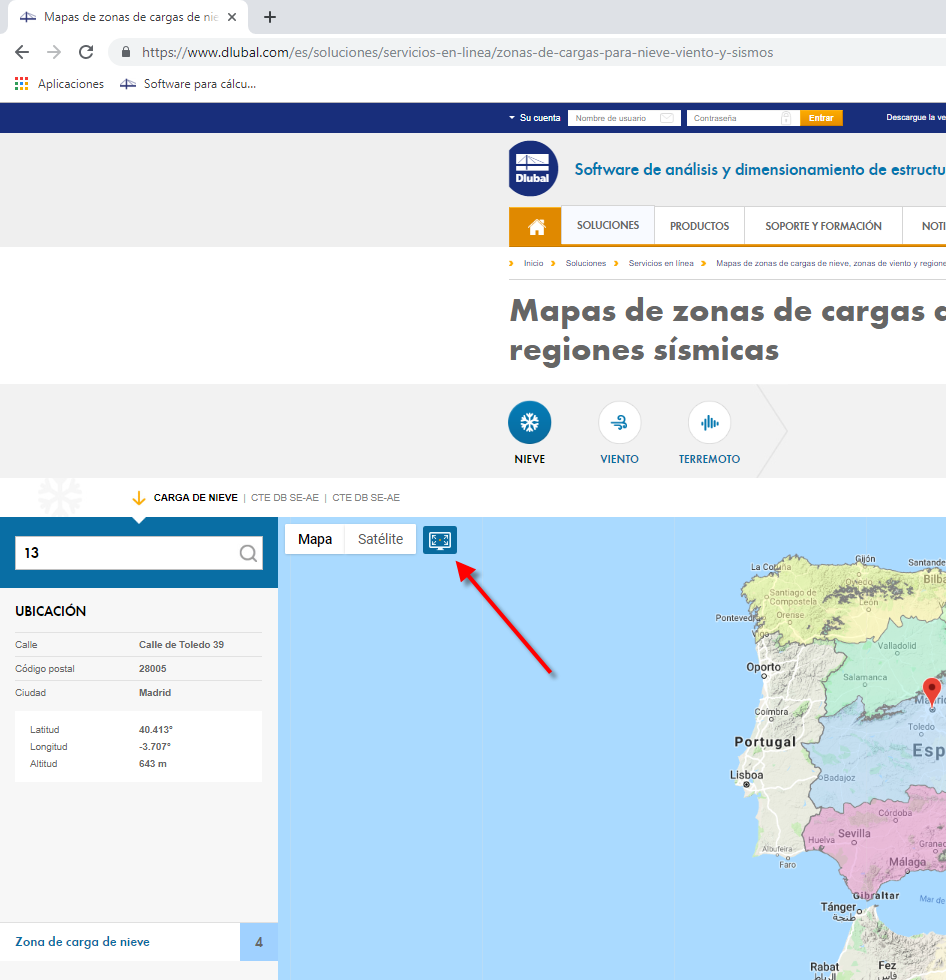Select the first CTE DB SE-AE standard

pyautogui.click(x=285, y=498)
